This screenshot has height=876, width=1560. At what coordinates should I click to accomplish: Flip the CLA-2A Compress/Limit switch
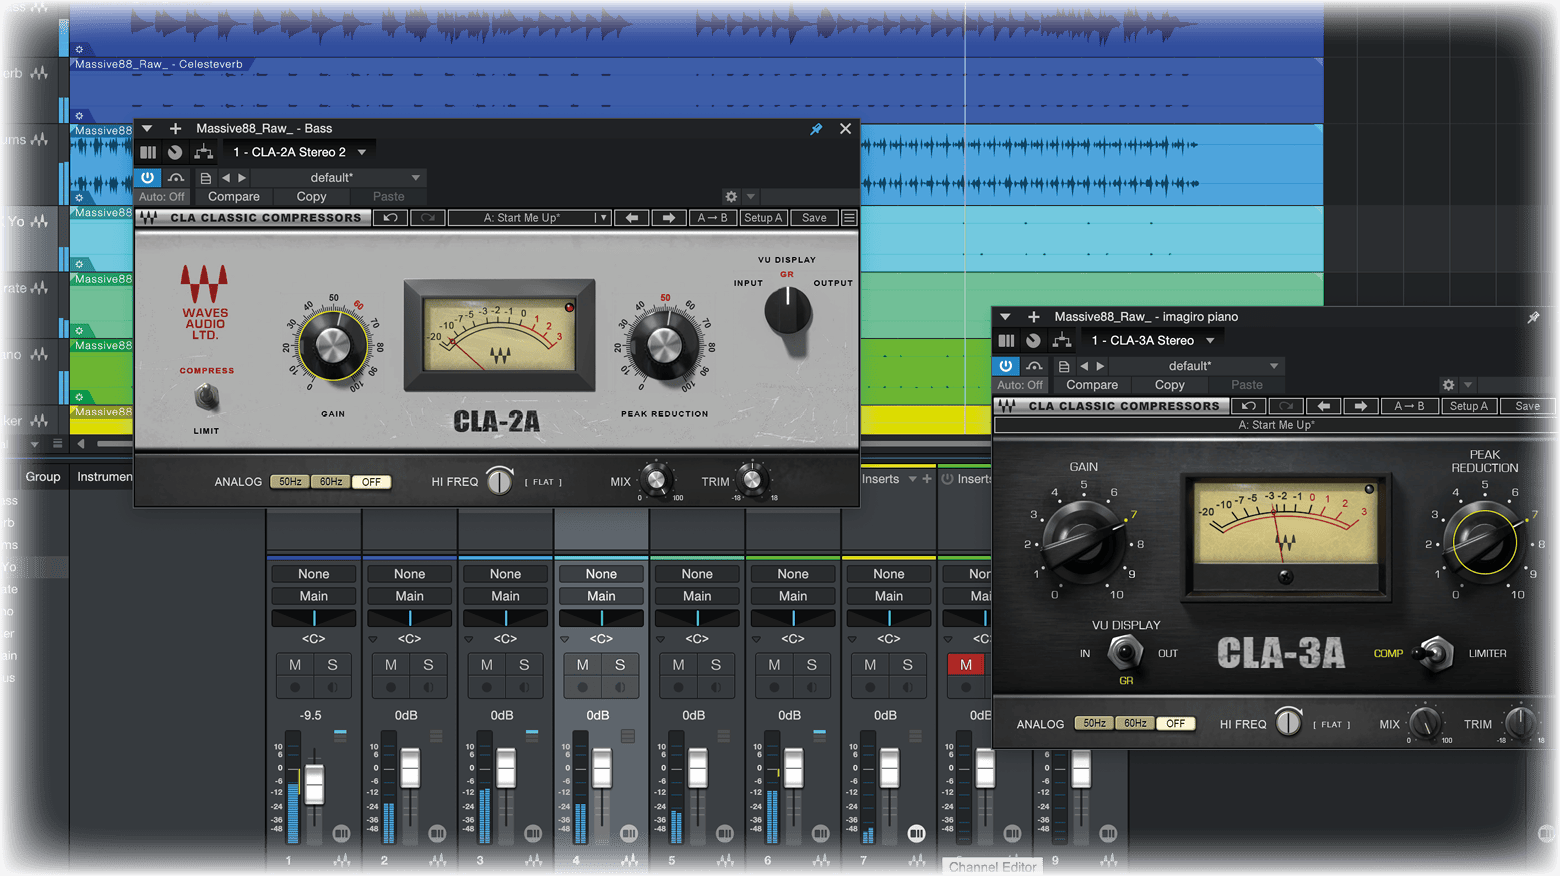pos(207,398)
